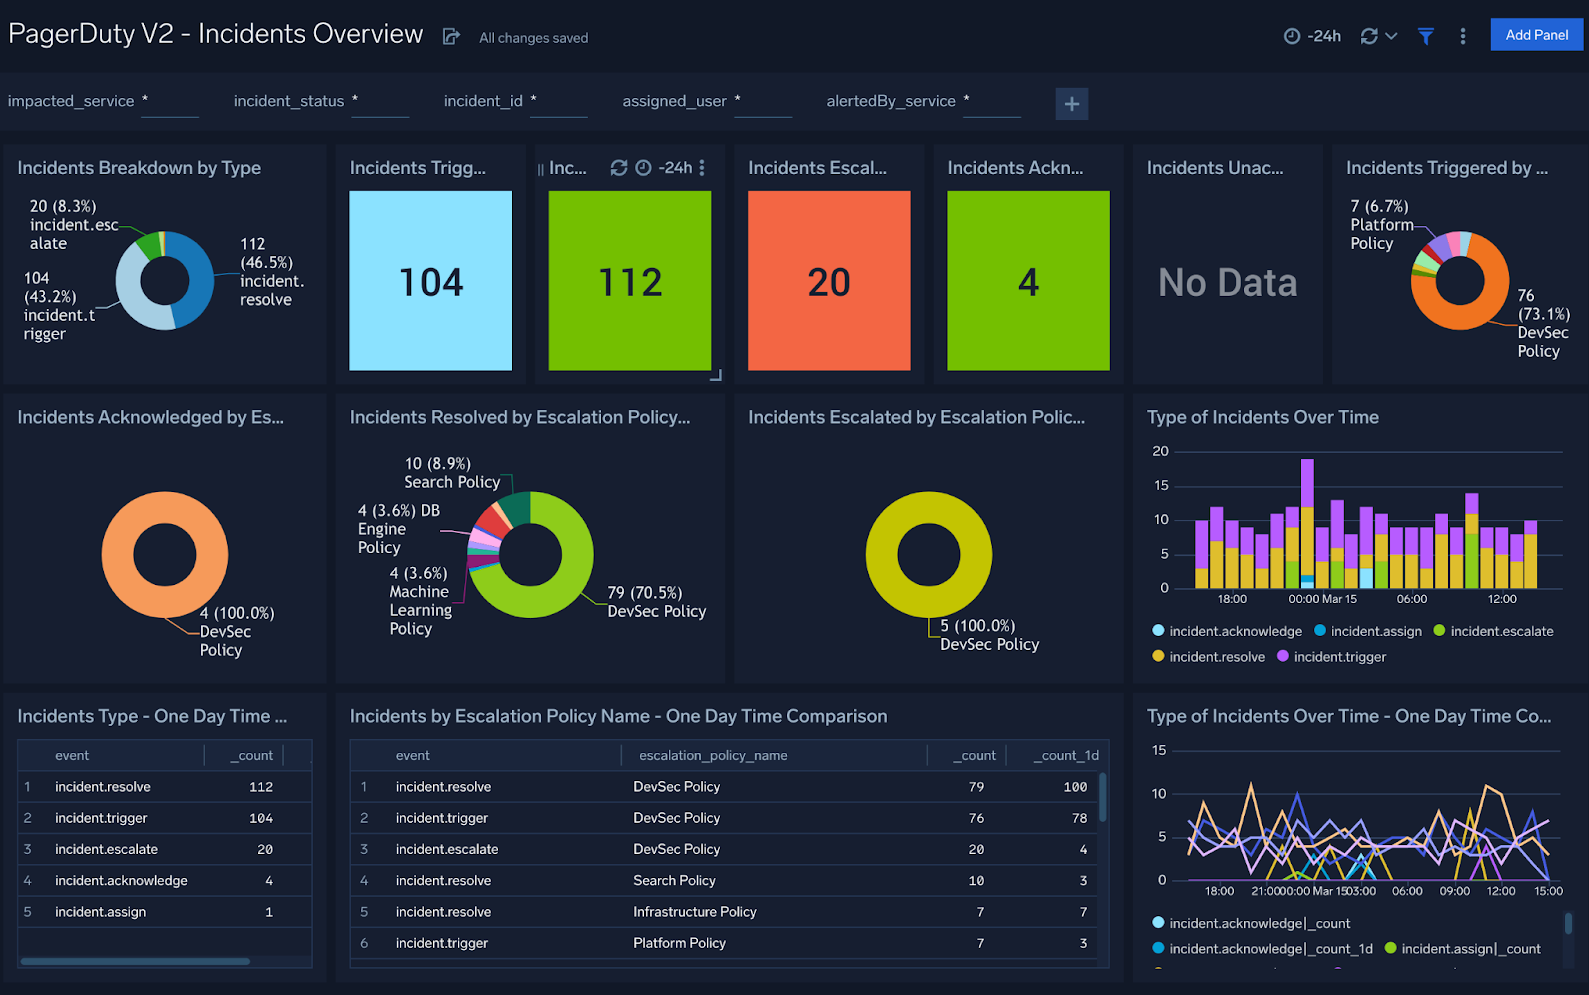Click the share dashboard icon beside title
The width and height of the screenshot is (1589, 995).
451,37
